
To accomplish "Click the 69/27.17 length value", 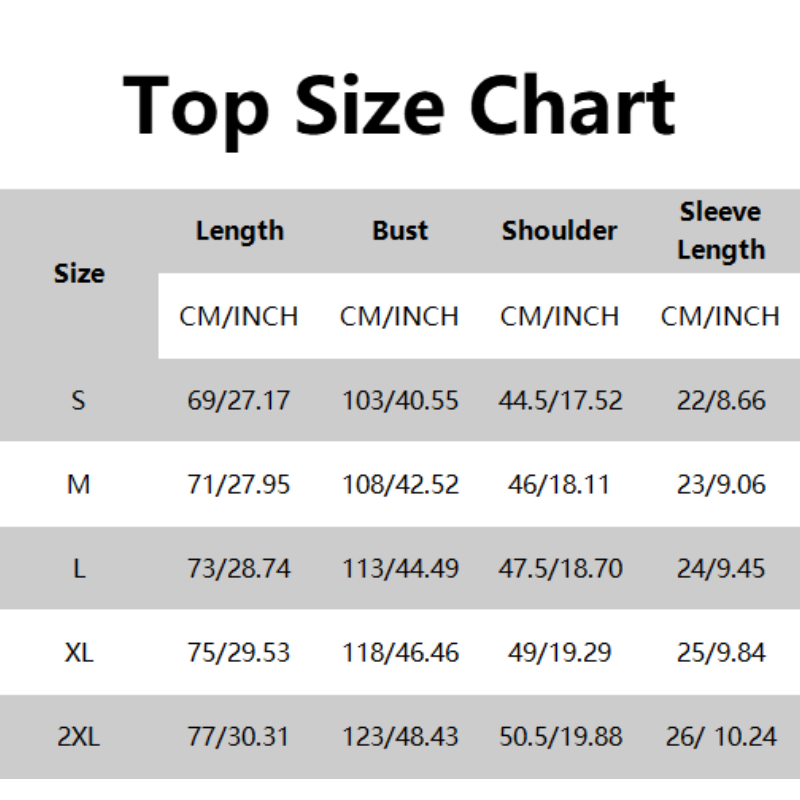I will point(239,401).
